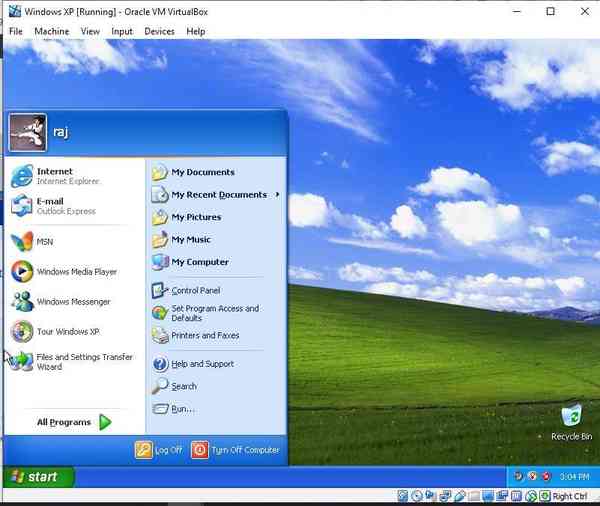Open the Recycle Bin on desktop
This screenshot has width=600, height=506.
coord(571,419)
